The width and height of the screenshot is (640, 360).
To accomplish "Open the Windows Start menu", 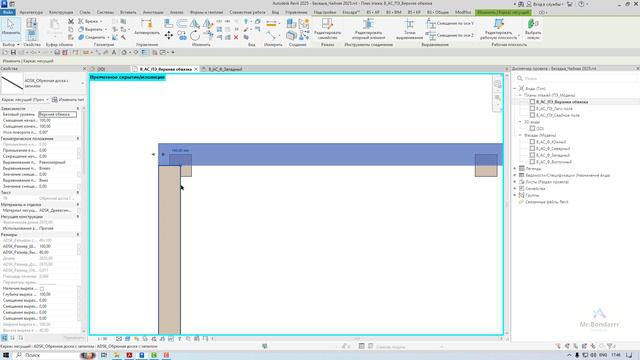I will tap(6, 356).
